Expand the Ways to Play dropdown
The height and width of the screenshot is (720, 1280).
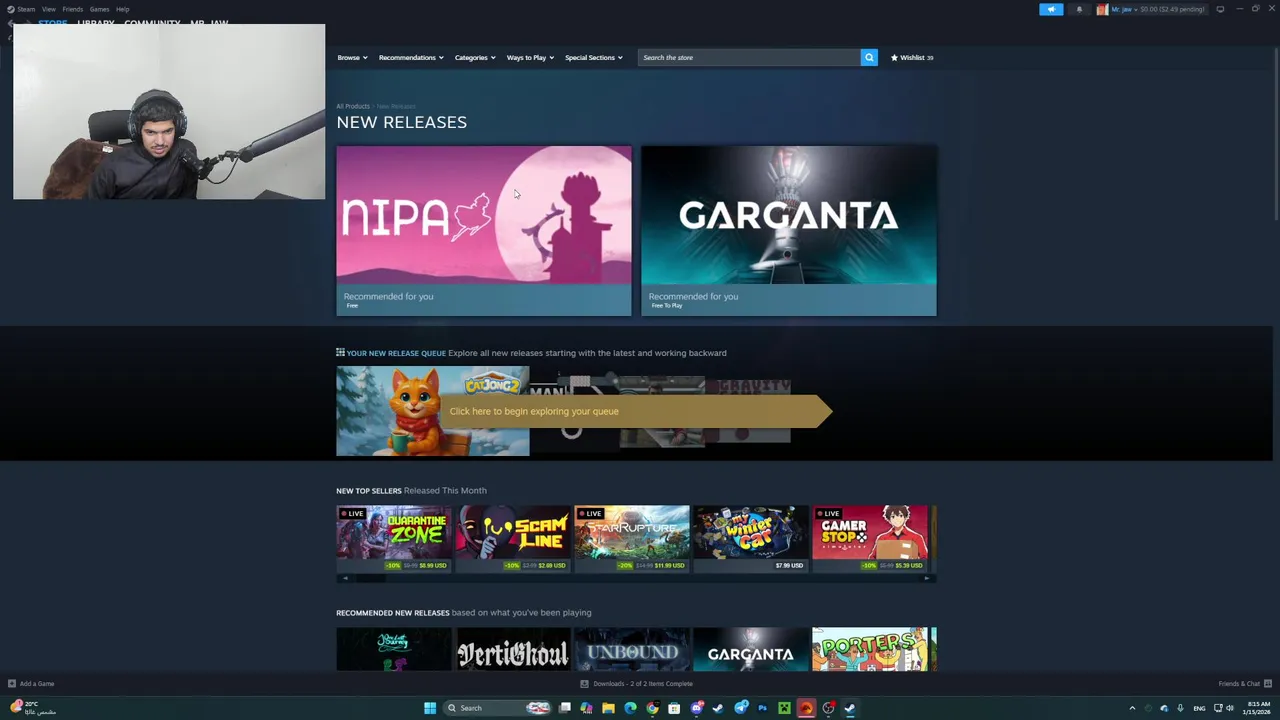(530, 57)
